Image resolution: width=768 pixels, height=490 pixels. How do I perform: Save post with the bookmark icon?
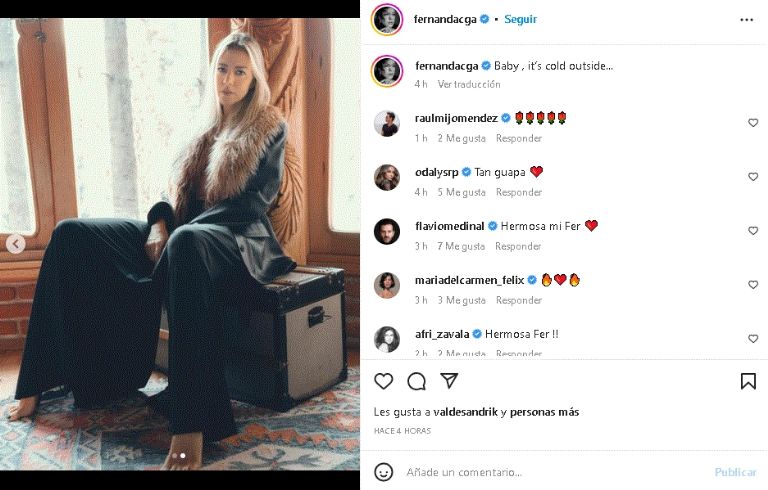point(748,381)
